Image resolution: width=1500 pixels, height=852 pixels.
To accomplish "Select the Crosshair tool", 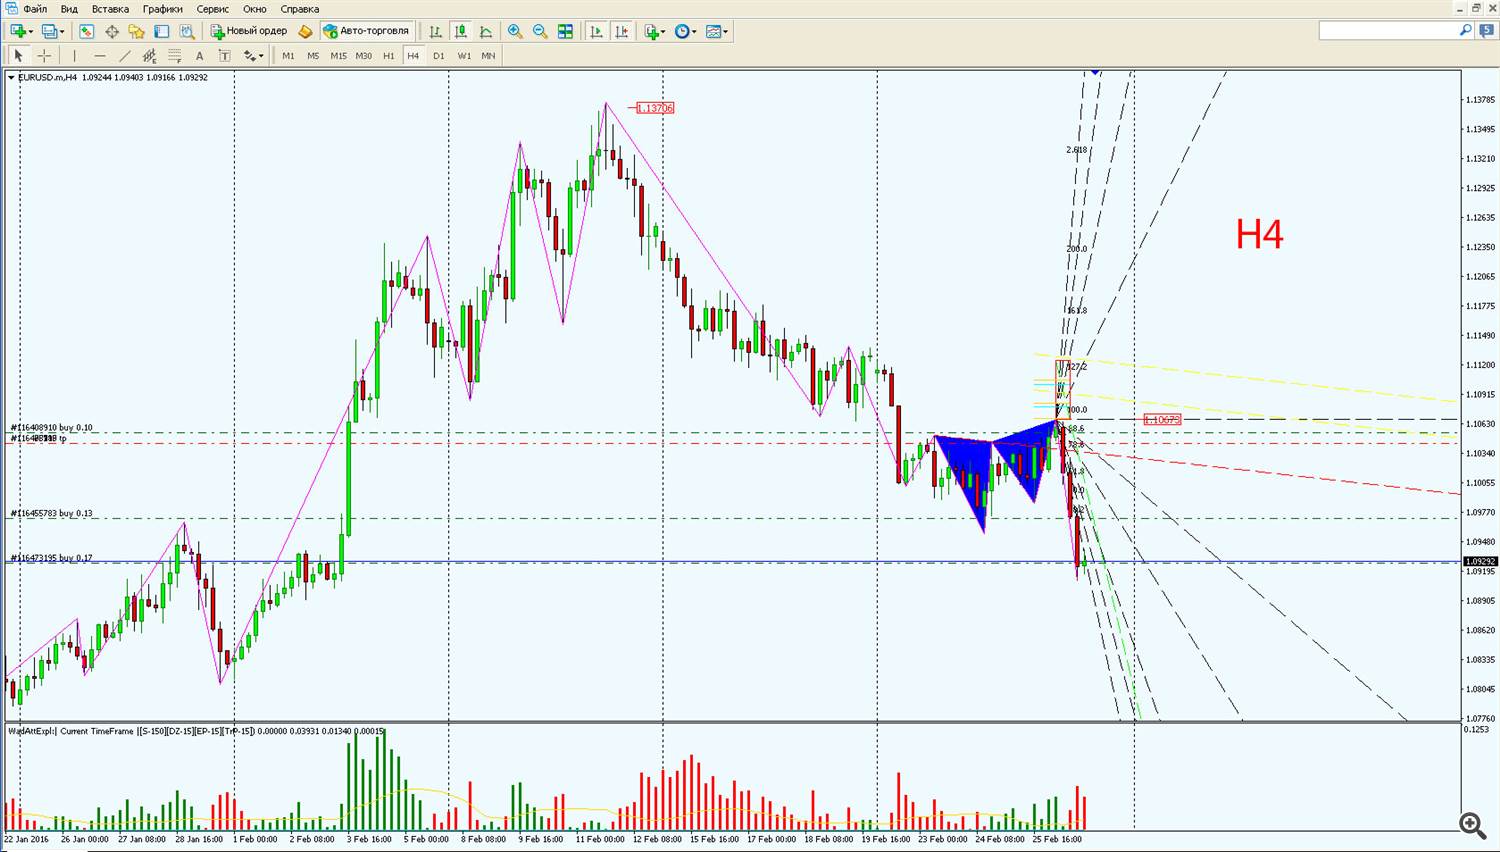I will tap(44, 56).
